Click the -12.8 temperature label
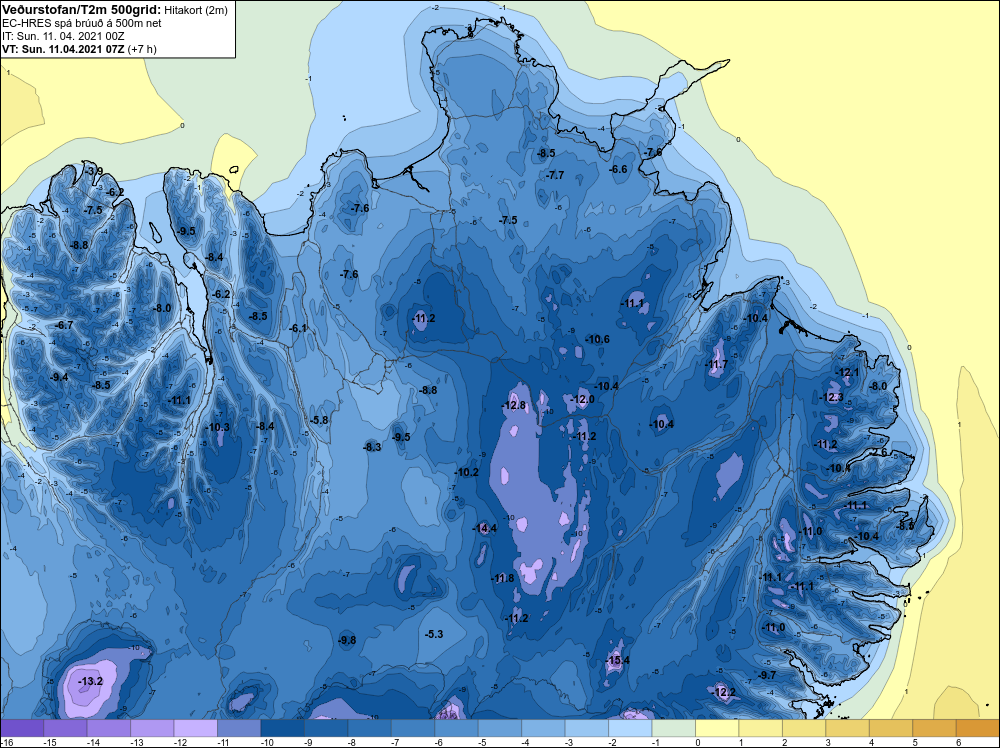 pyautogui.click(x=514, y=406)
